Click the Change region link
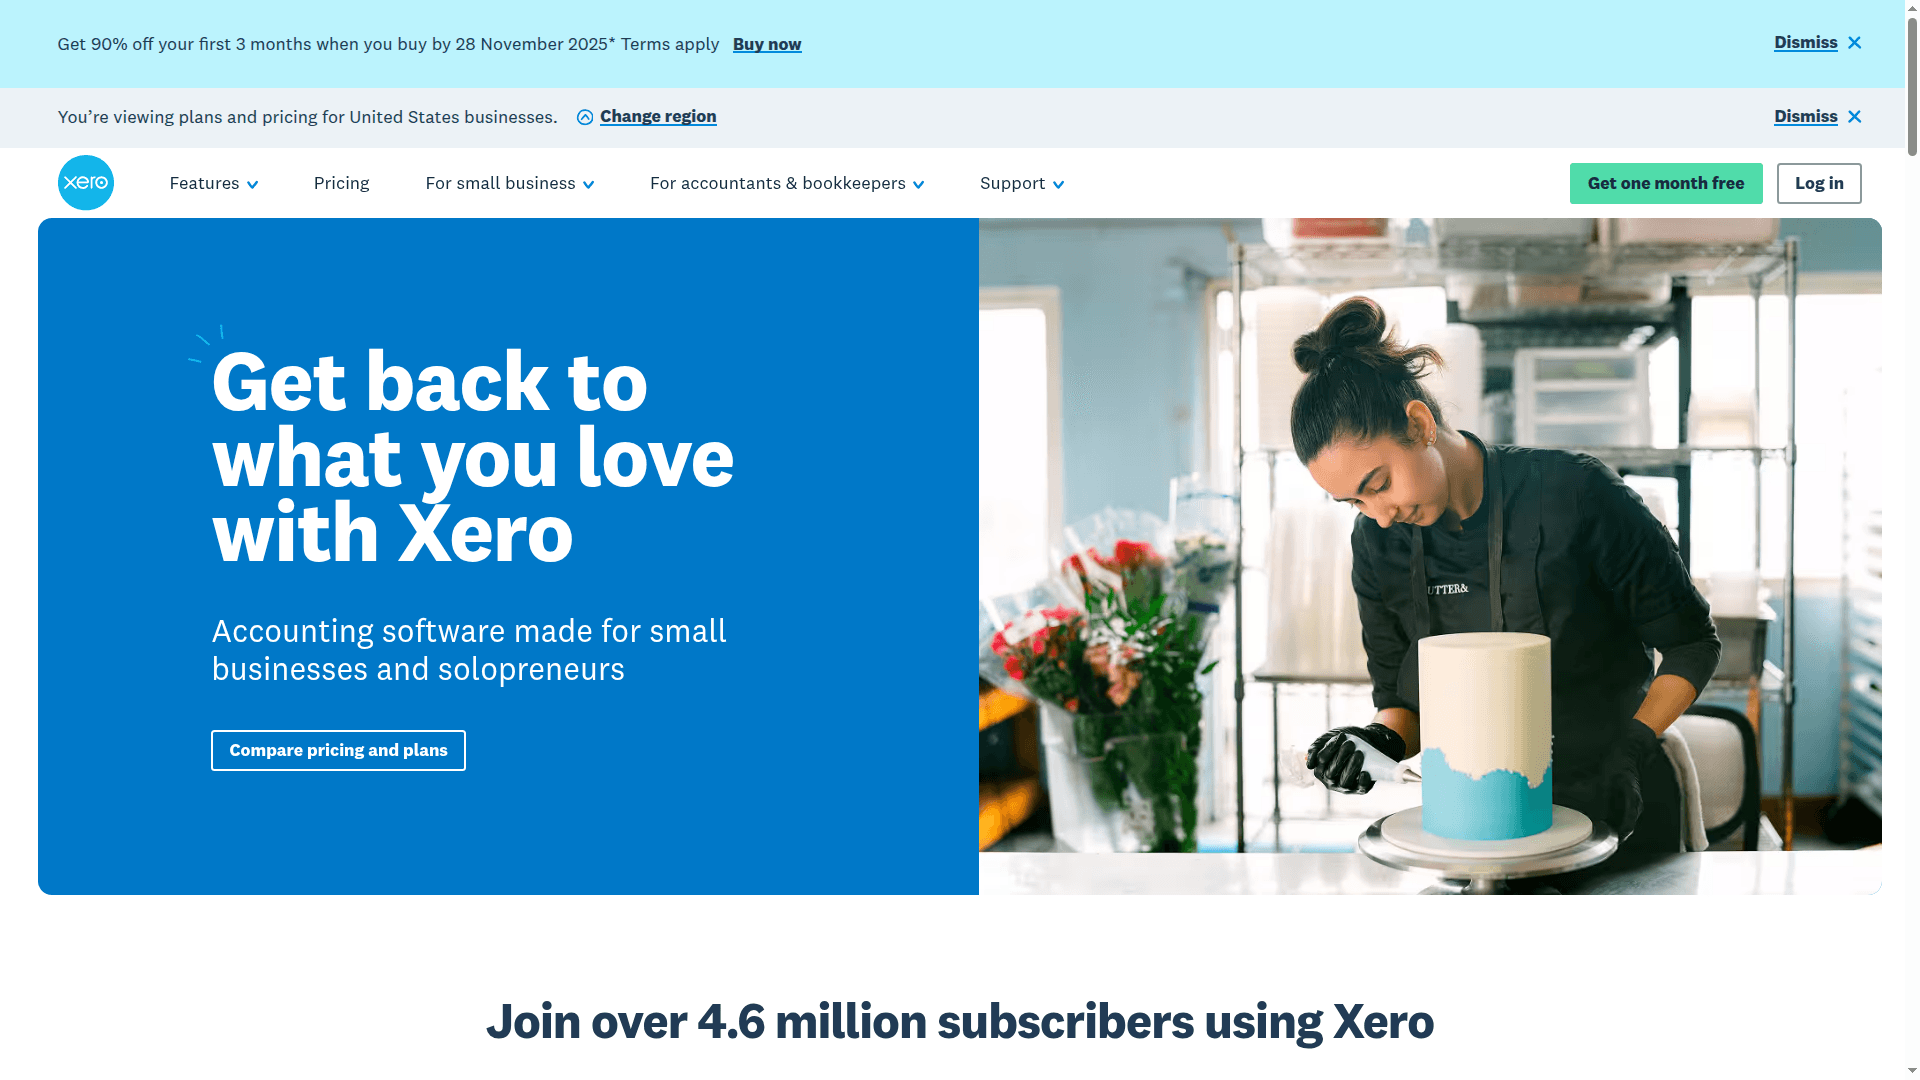The image size is (1920, 1080). (658, 116)
